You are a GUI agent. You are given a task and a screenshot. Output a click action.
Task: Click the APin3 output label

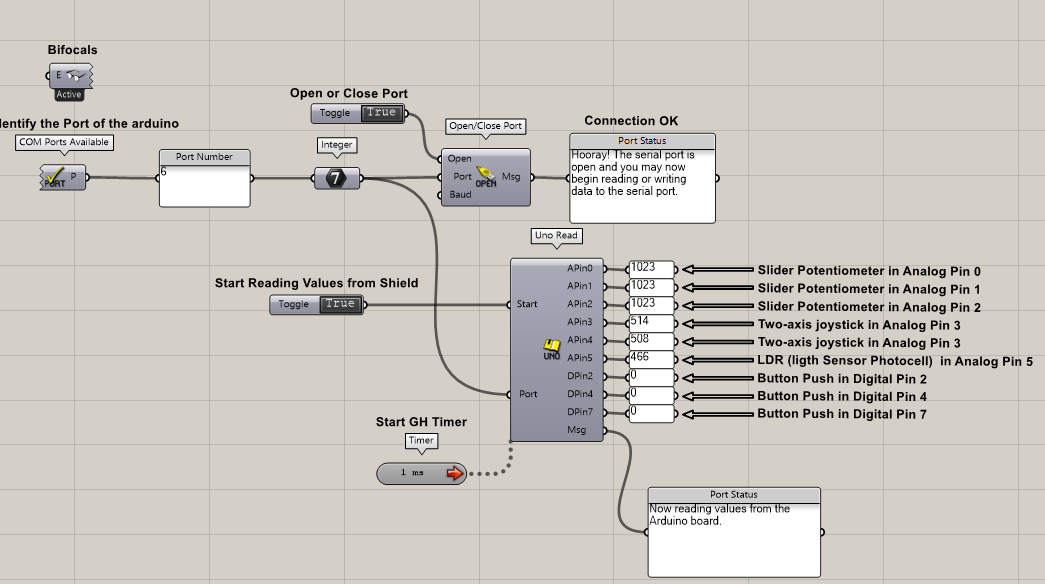coord(580,322)
